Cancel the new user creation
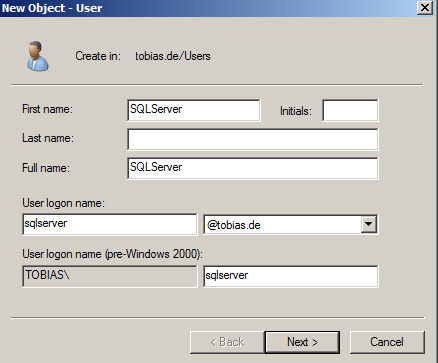438x363 pixels. pos(387,342)
